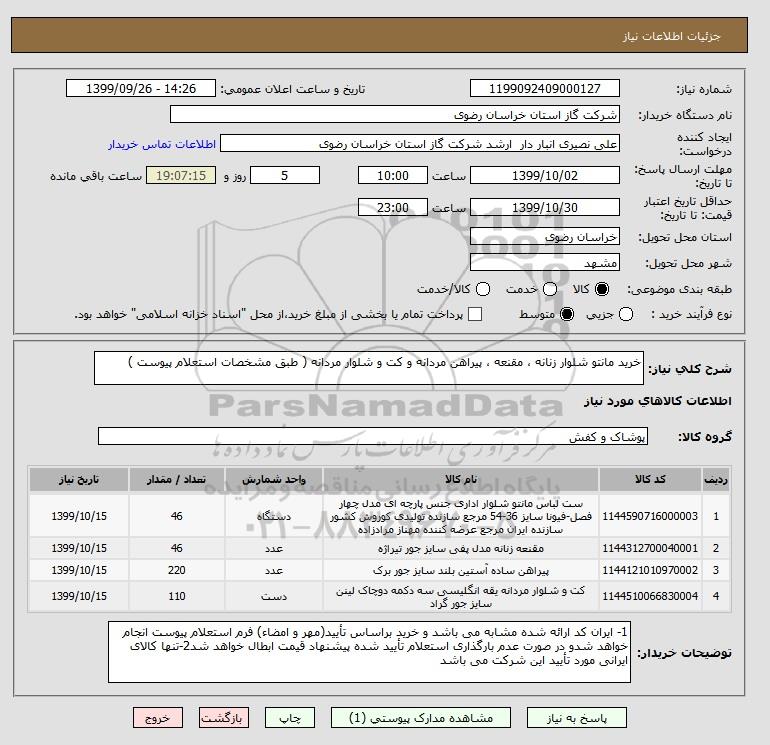
Task: Click unit دستگاه in row 1
Action: tap(274, 516)
